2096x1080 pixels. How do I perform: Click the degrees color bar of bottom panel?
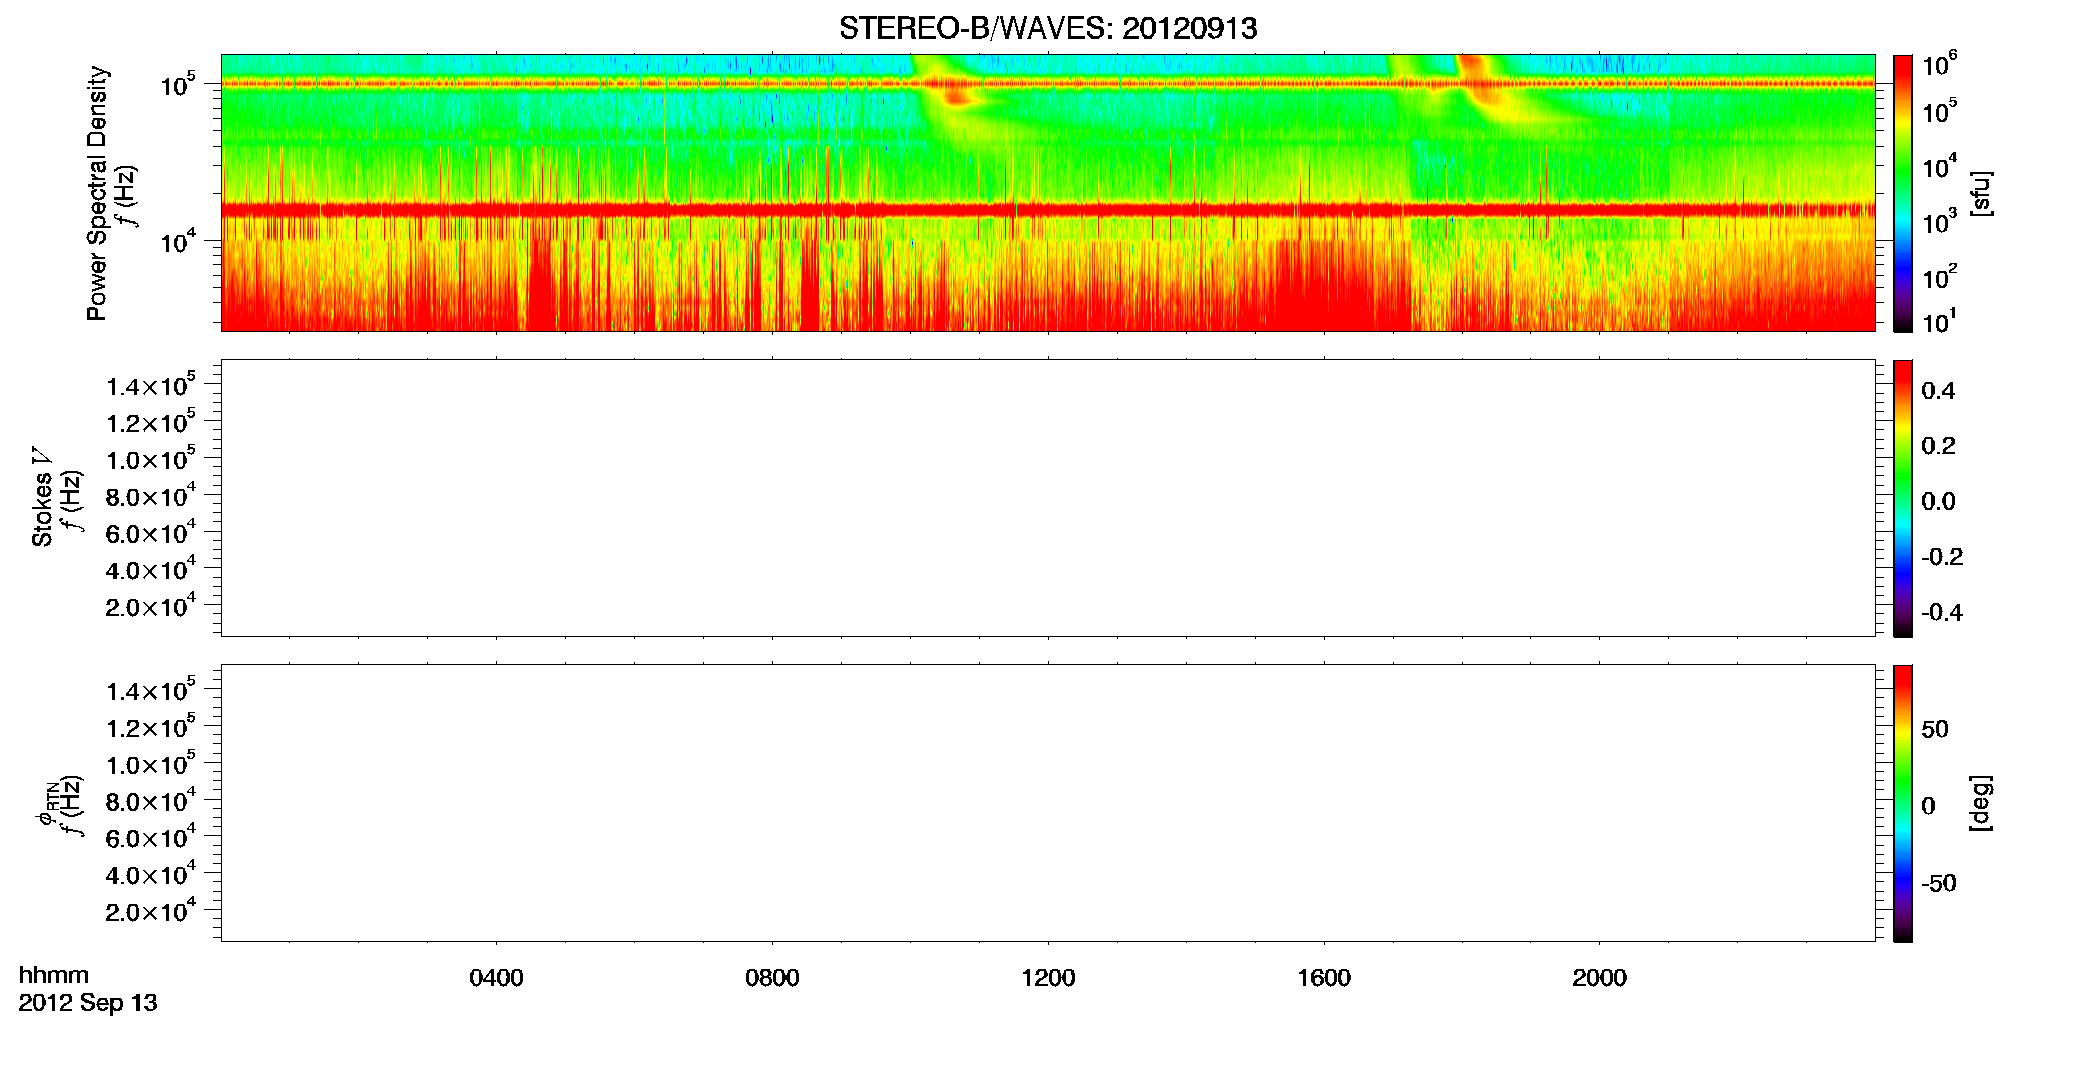click(1903, 803)
